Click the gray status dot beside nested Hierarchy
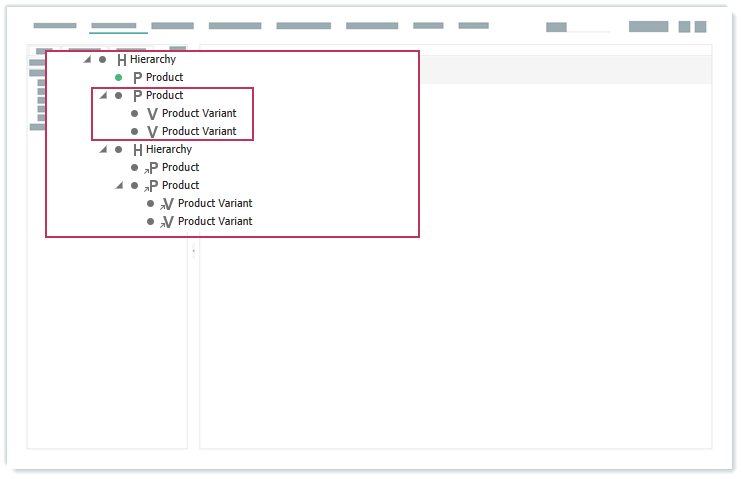 pyautogui.click(x=118, y=149)
